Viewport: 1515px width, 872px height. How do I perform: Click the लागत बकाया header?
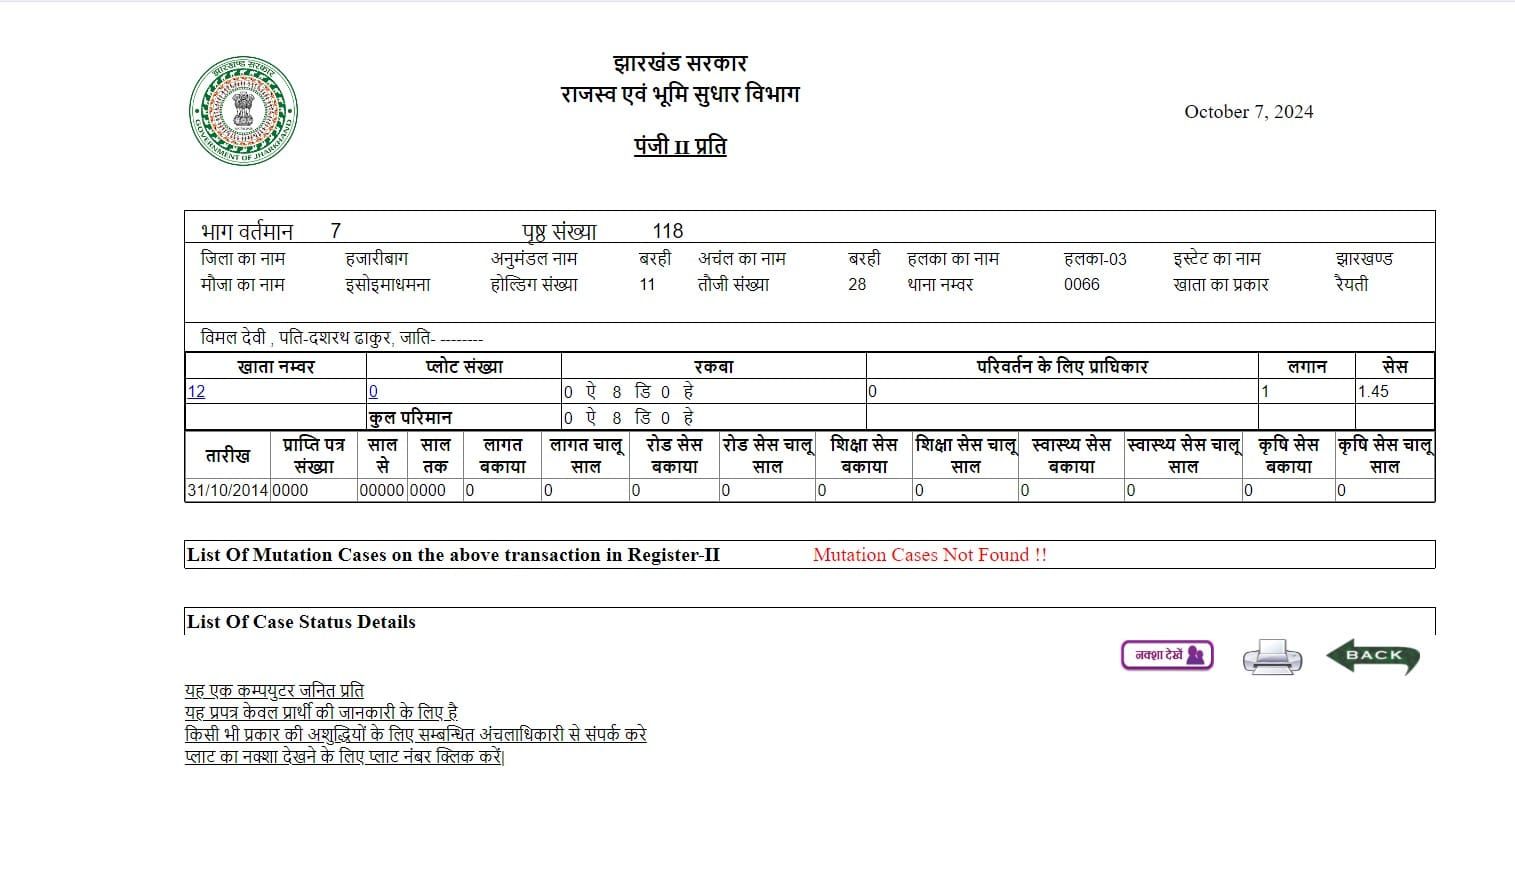[502, 455]
